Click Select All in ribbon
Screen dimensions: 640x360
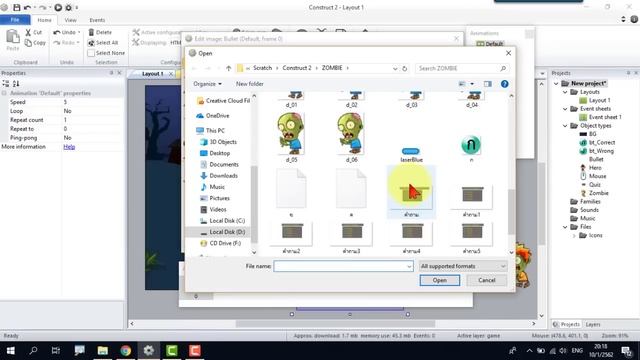pos(103,42)
